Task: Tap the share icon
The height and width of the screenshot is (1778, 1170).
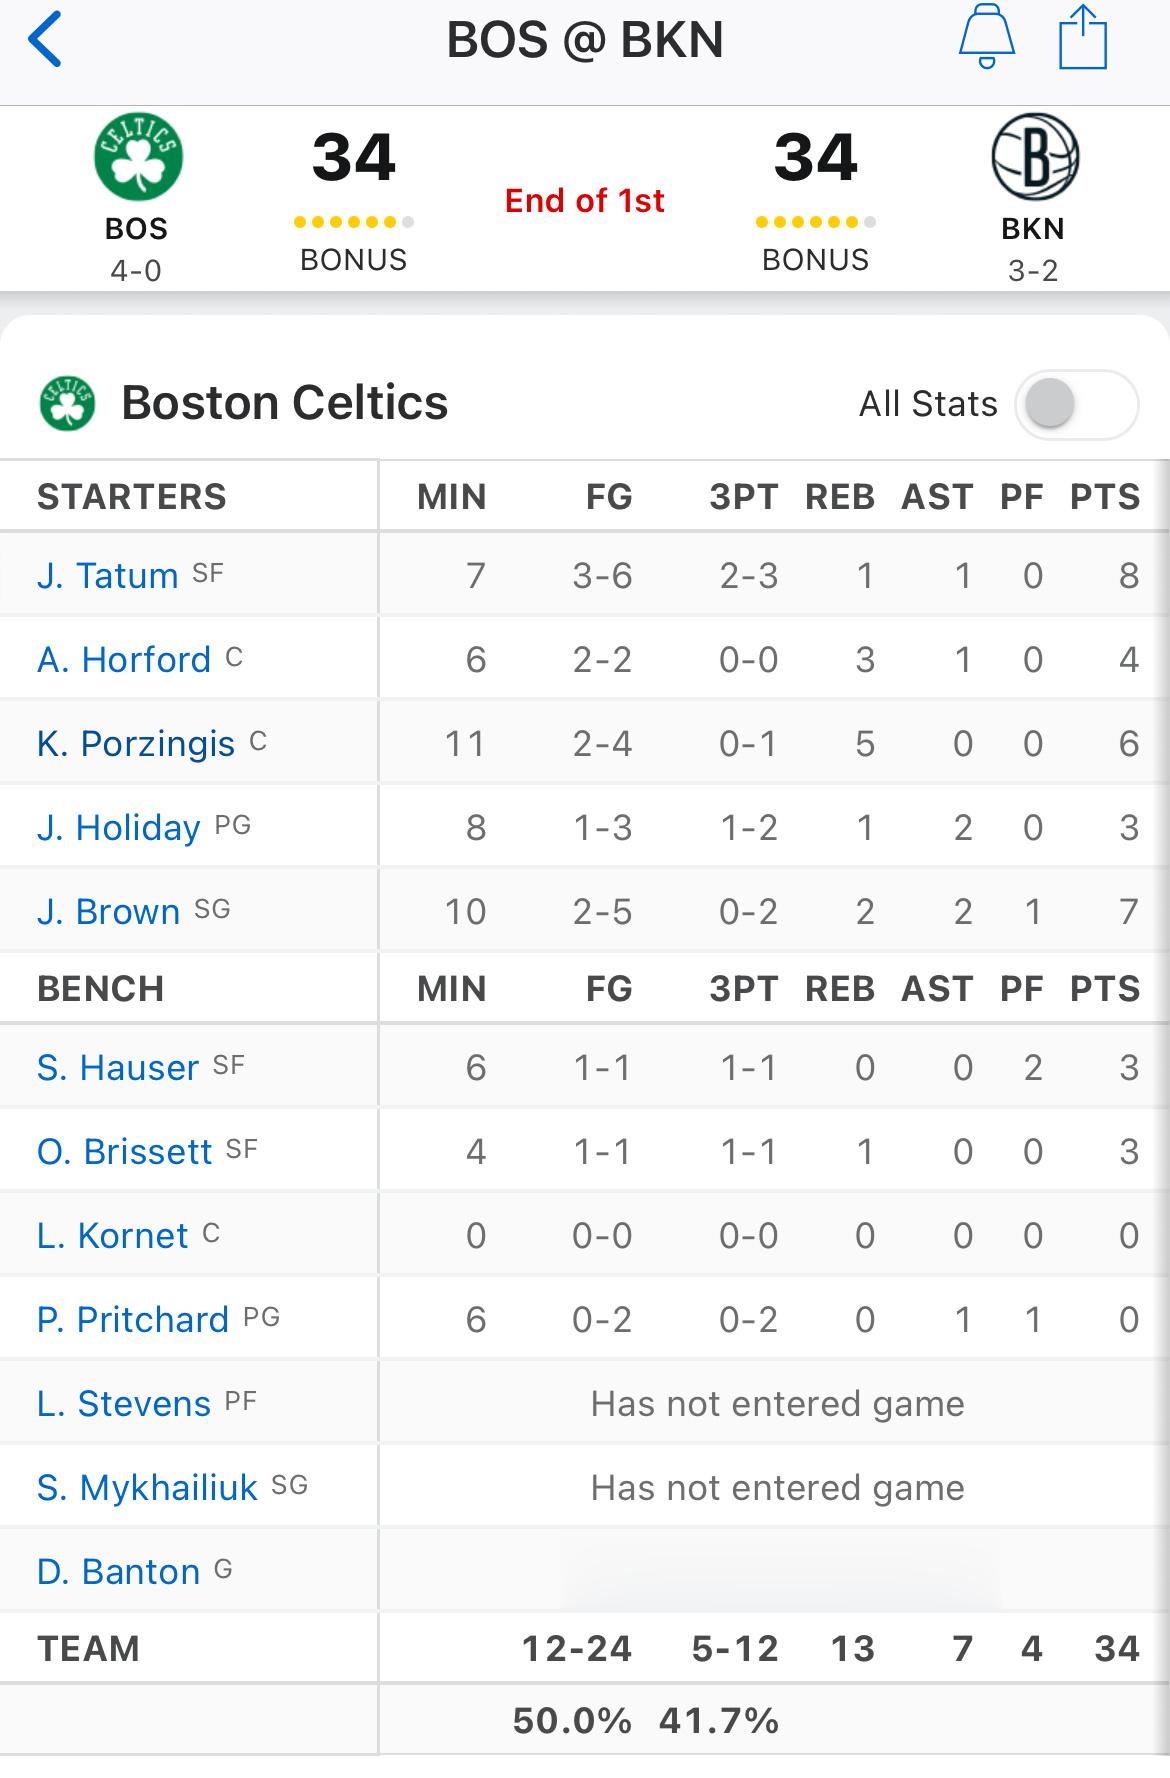Action: tap(1082, 38)
